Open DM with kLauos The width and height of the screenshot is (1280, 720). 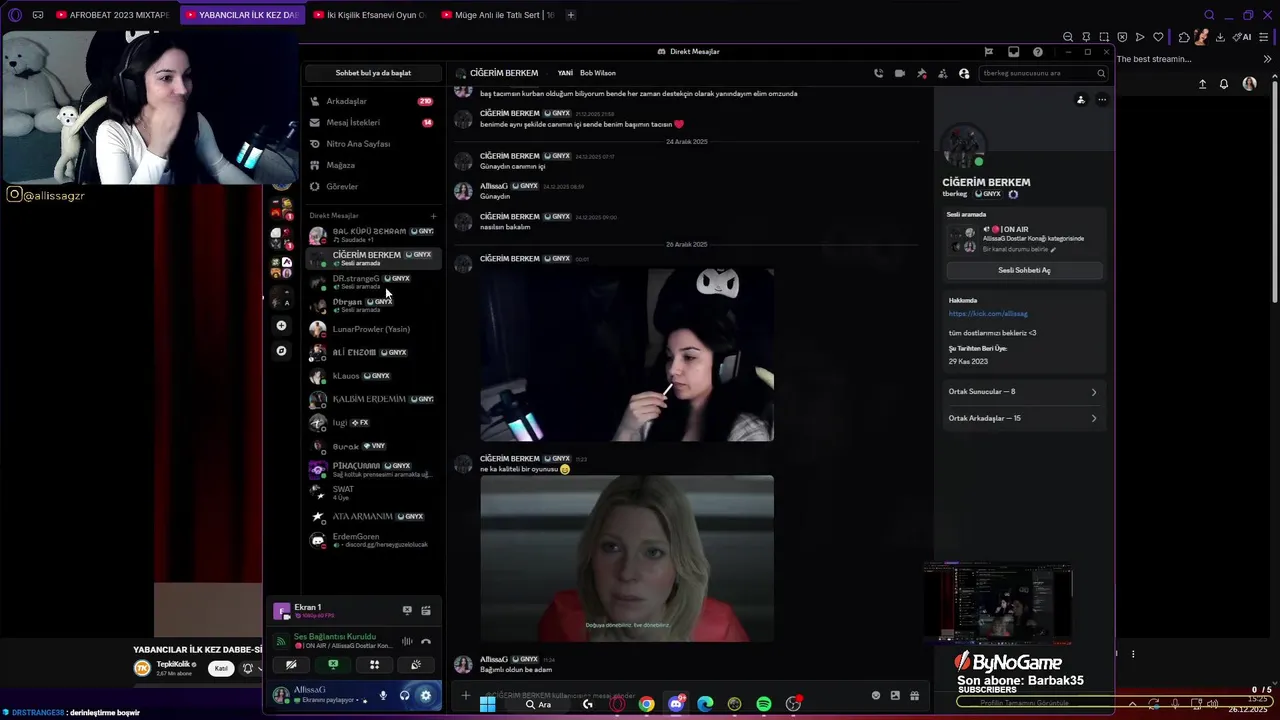(x=372, y=376)
